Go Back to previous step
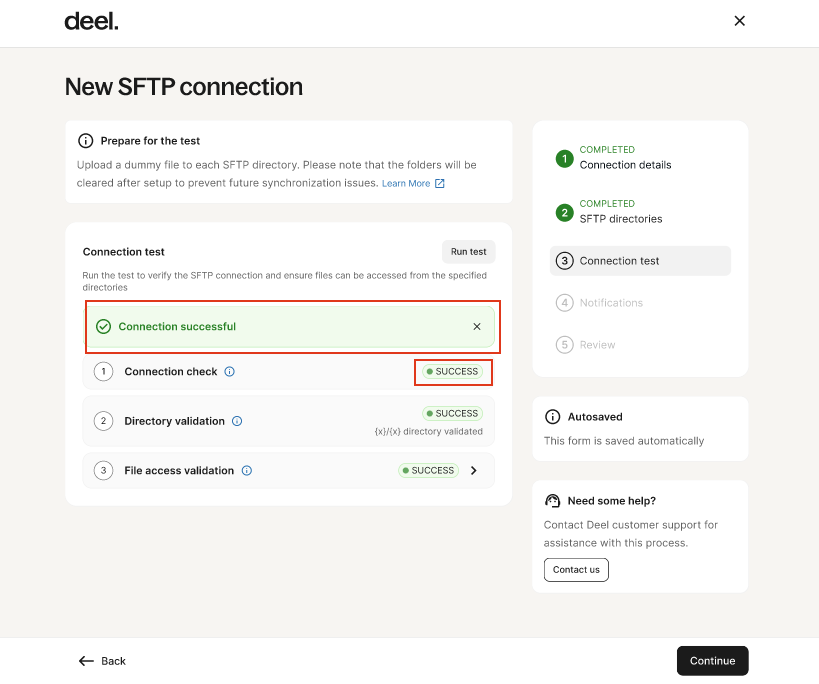 [x=103, y=661]
